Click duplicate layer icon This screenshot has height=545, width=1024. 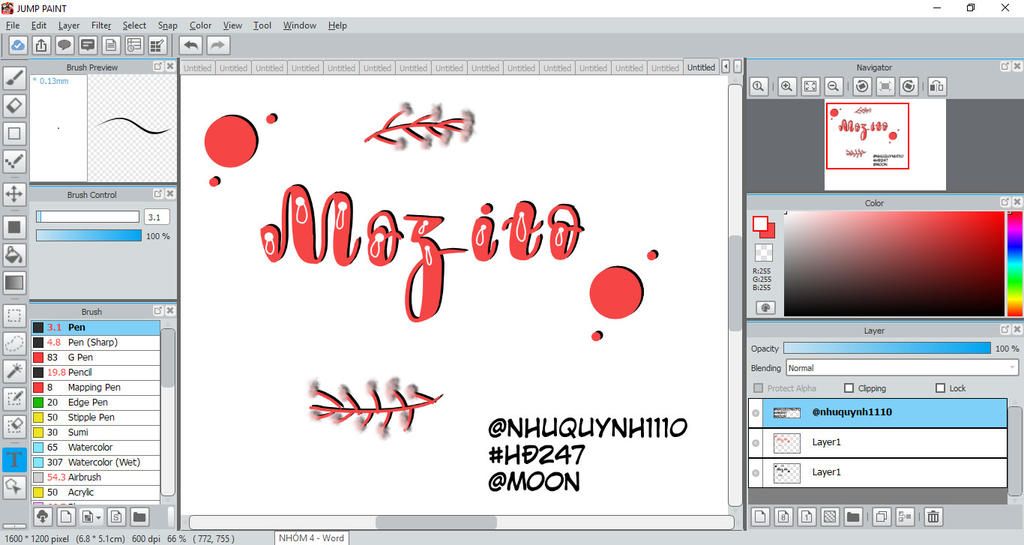pyautogui.click(x=881, y=517)
